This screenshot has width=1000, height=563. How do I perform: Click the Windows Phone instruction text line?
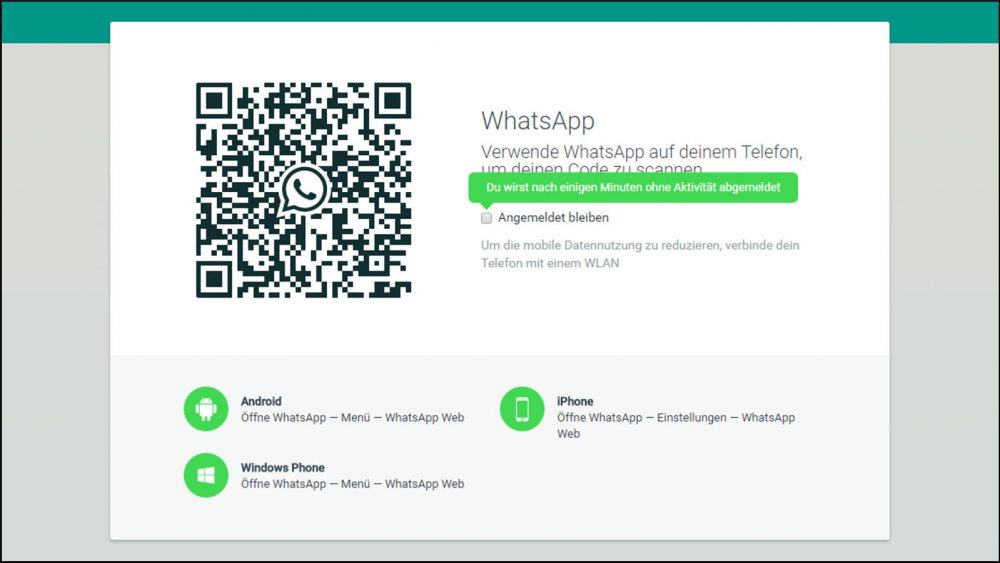click(x=352, y=484)
